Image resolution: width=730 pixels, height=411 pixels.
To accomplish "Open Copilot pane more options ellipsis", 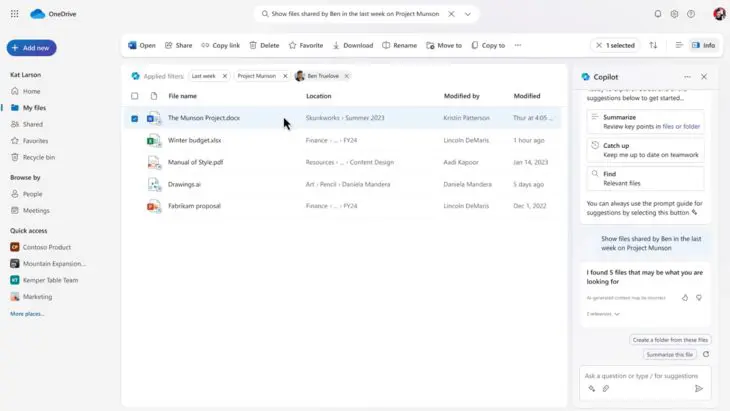I will pos(687,77).
